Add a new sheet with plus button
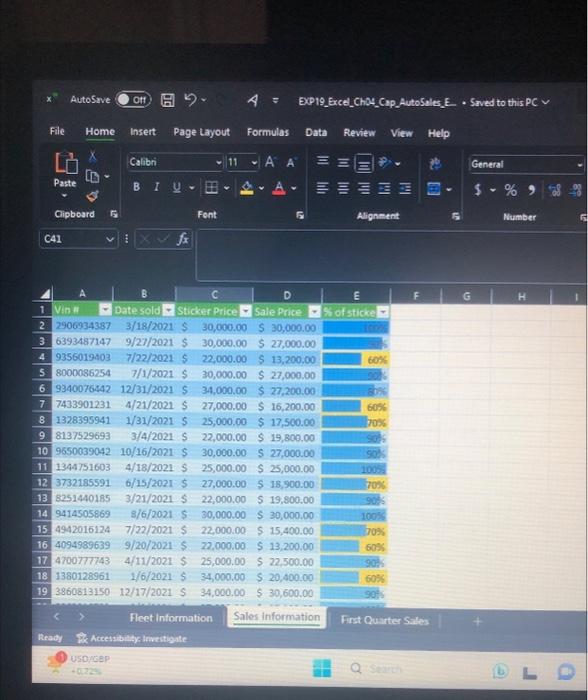Image resolution: width=588 pixels, height=700 pixels. 478,621
